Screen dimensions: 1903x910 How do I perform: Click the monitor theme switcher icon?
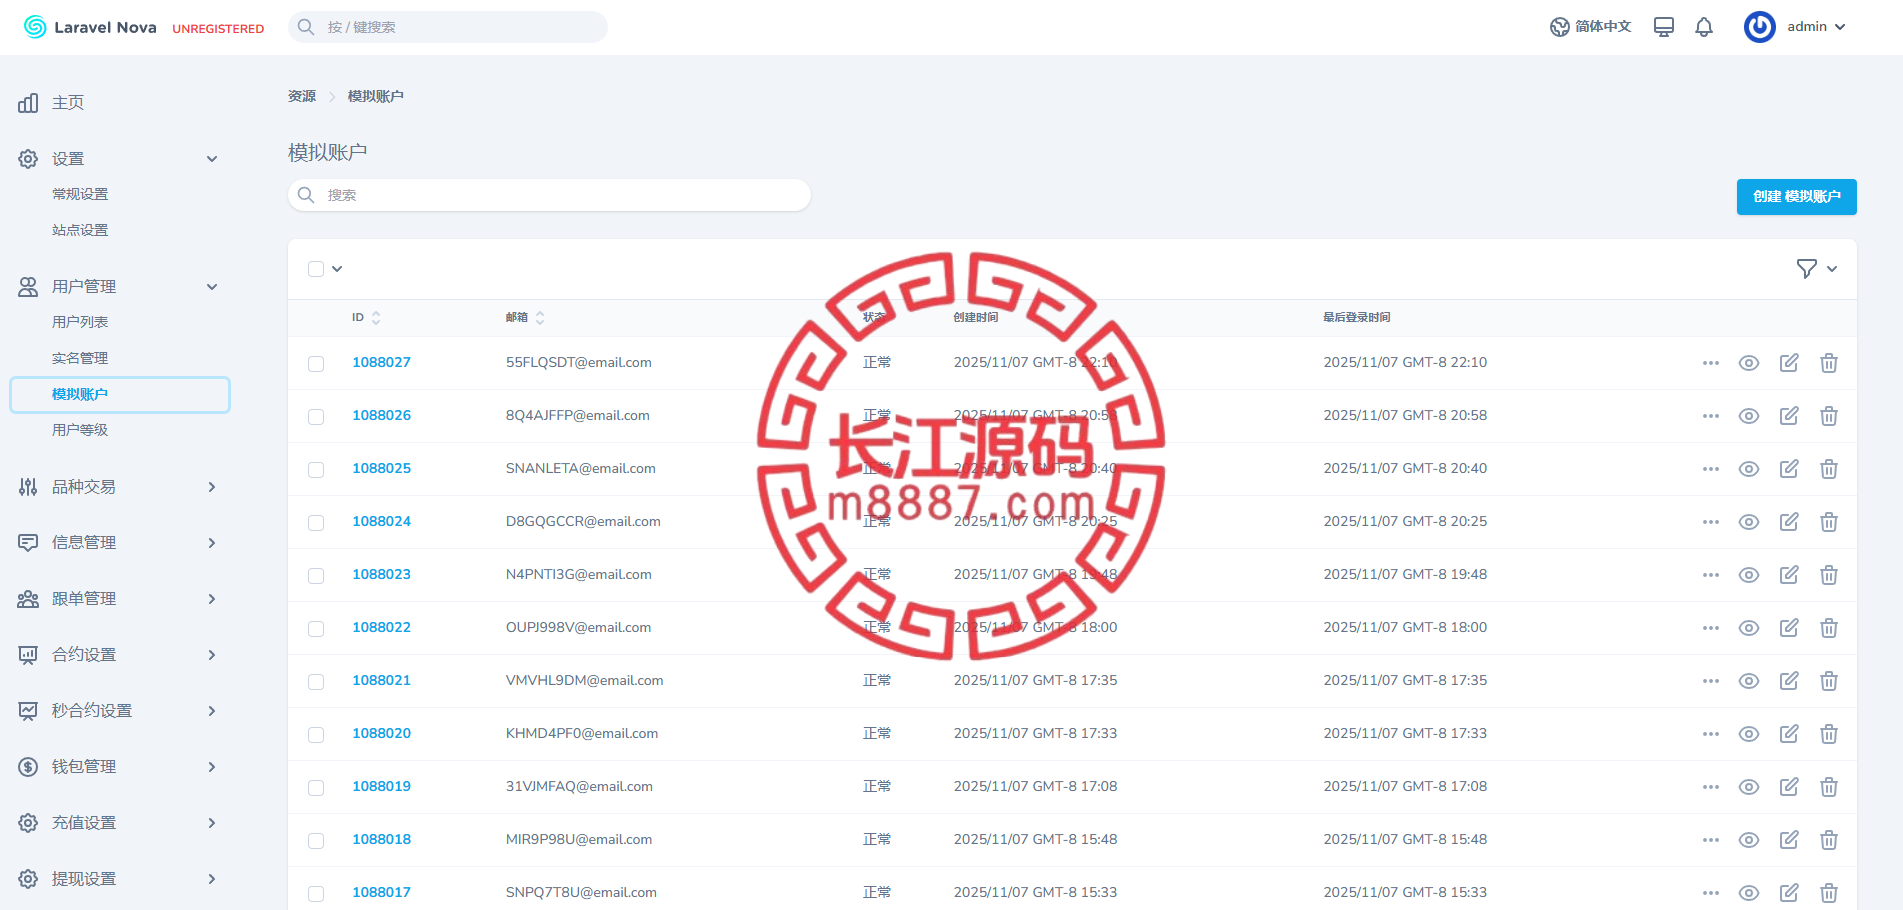(x=1664, y=27)
